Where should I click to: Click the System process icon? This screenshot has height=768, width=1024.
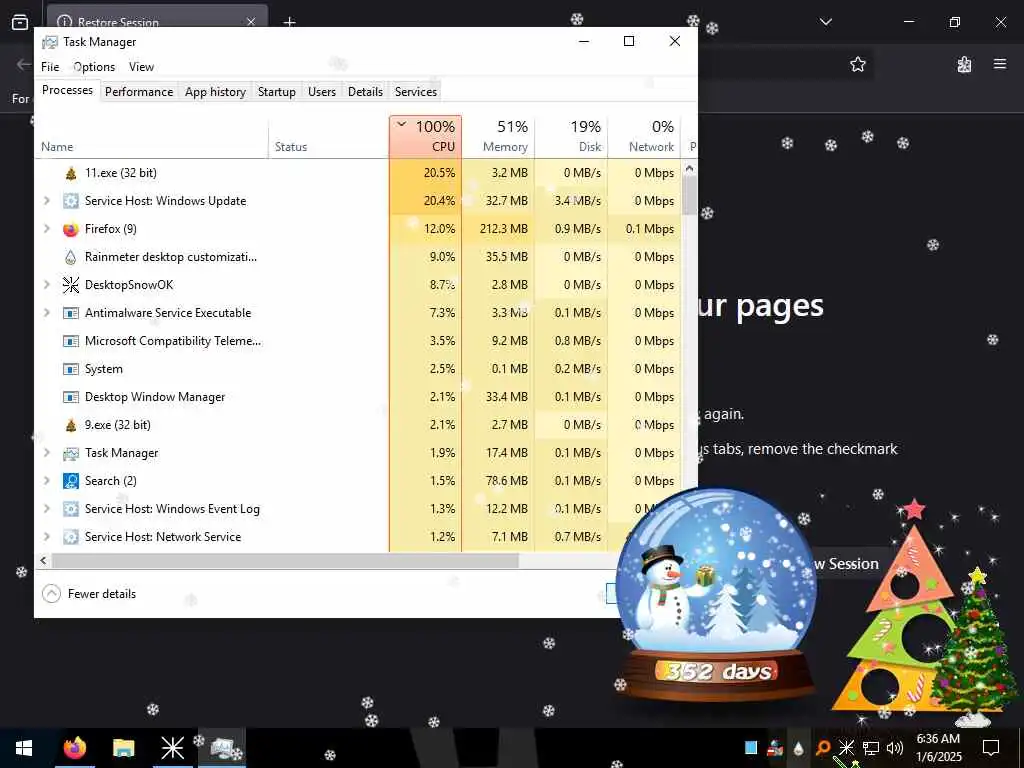pyautogui.click(x=71, y=369)
